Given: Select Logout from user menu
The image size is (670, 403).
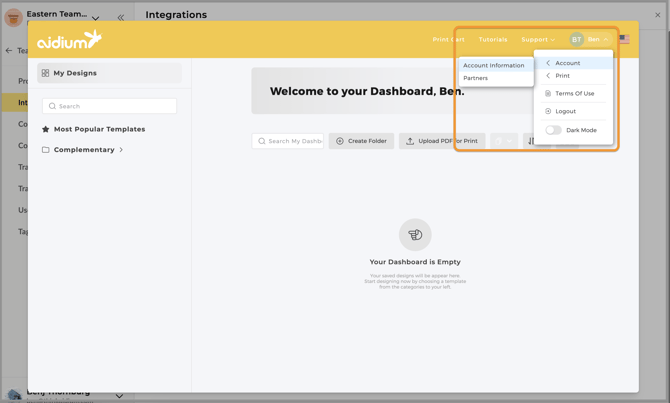Looking at the screenshot, I should click(565, 111).
